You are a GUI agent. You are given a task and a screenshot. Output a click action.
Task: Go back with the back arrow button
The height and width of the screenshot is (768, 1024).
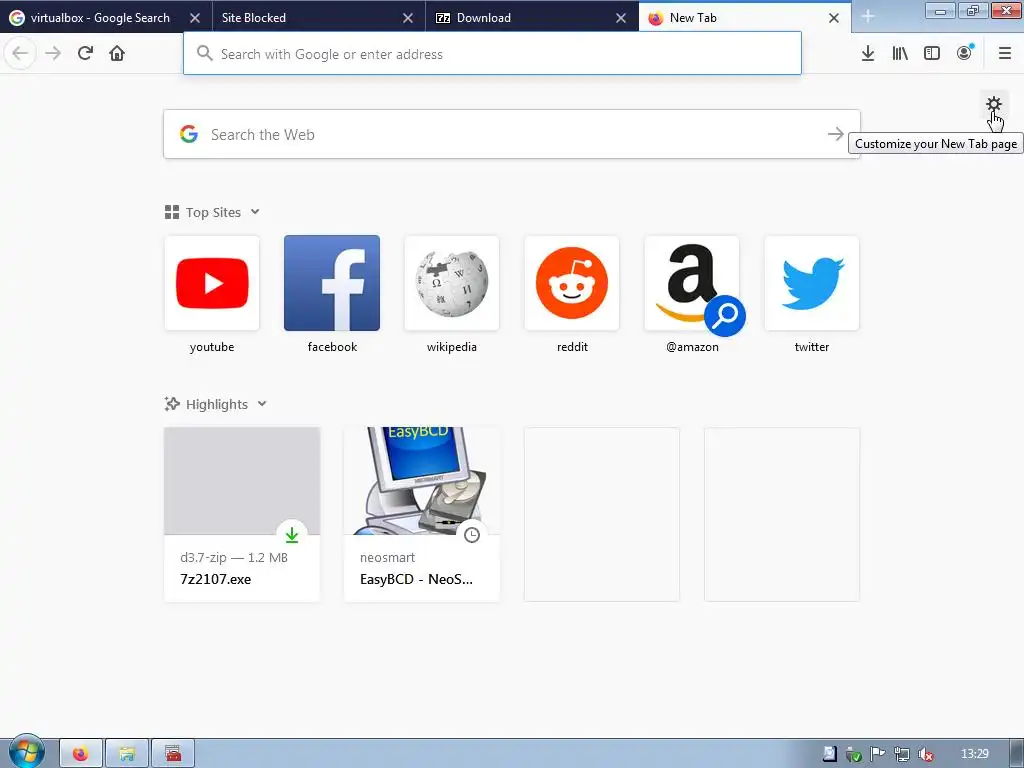point(20,54)
